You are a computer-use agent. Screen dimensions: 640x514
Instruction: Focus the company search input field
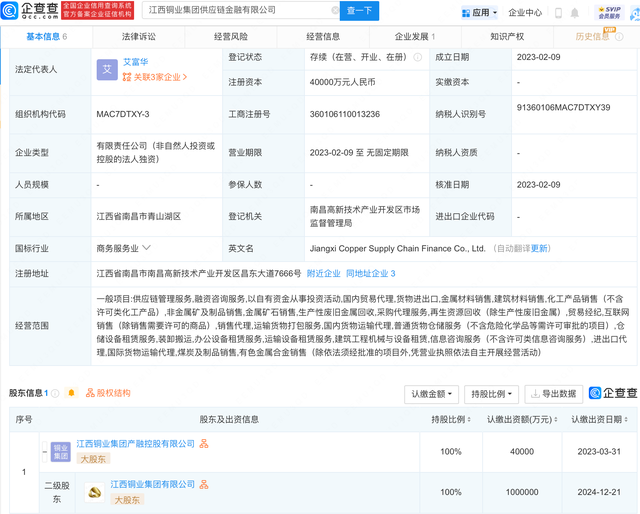click(x=239, y=10)
